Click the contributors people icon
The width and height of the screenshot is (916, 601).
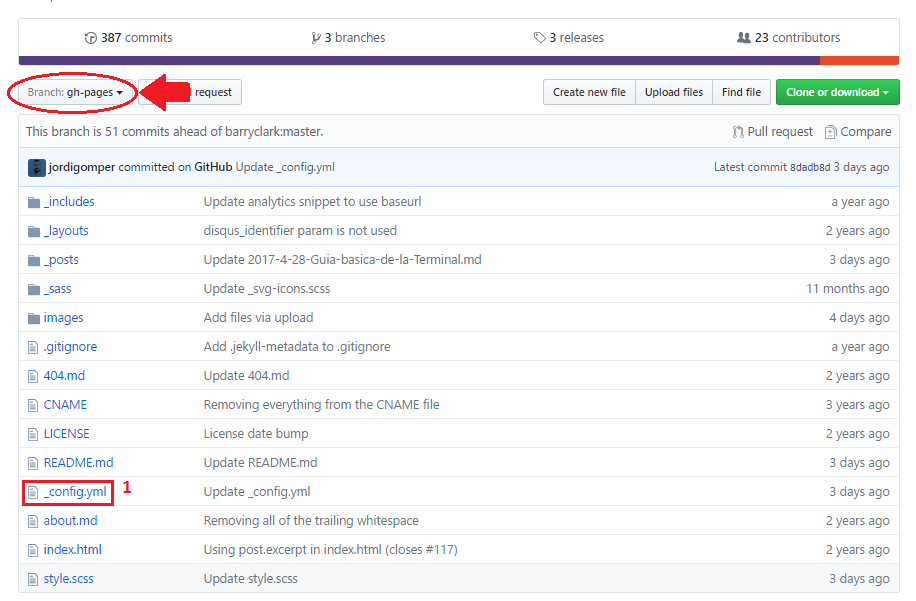[x=744, y=37]
